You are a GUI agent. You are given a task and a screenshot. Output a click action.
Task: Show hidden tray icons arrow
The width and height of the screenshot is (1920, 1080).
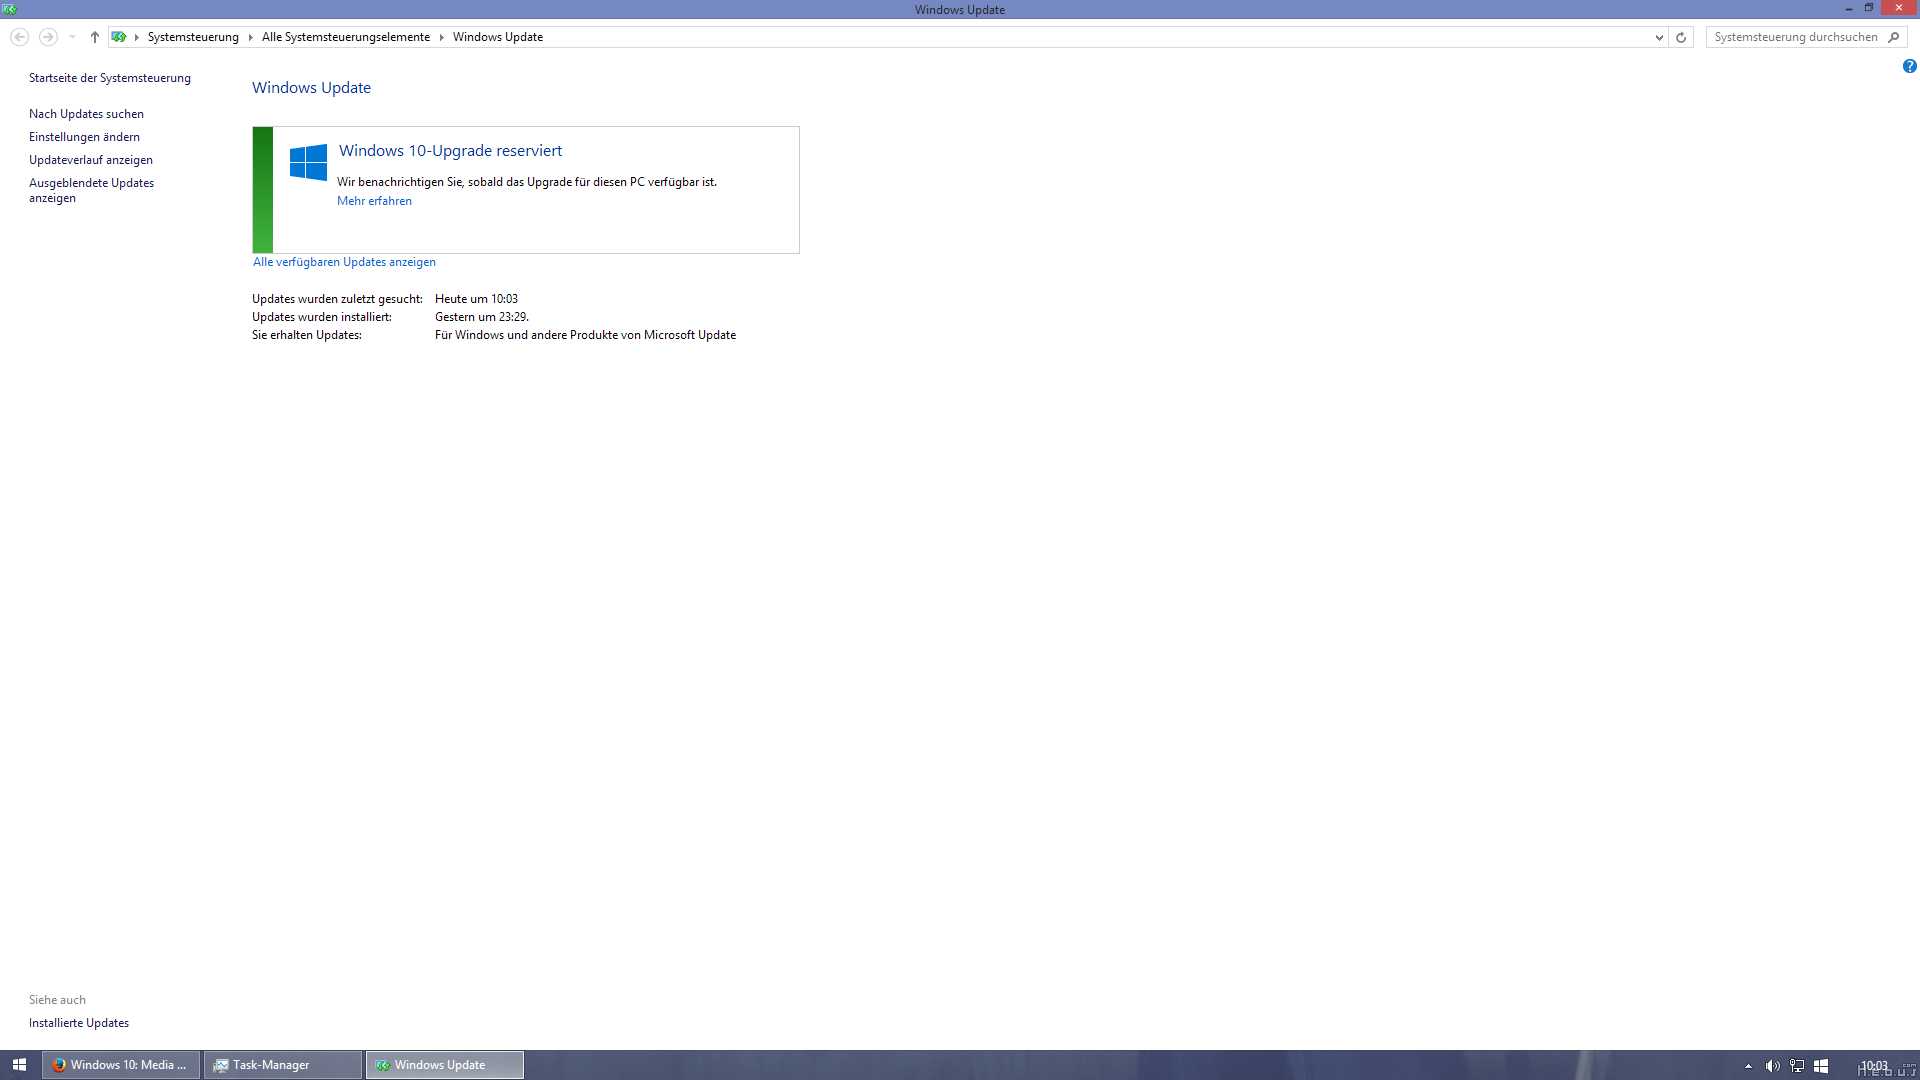1748,1066
